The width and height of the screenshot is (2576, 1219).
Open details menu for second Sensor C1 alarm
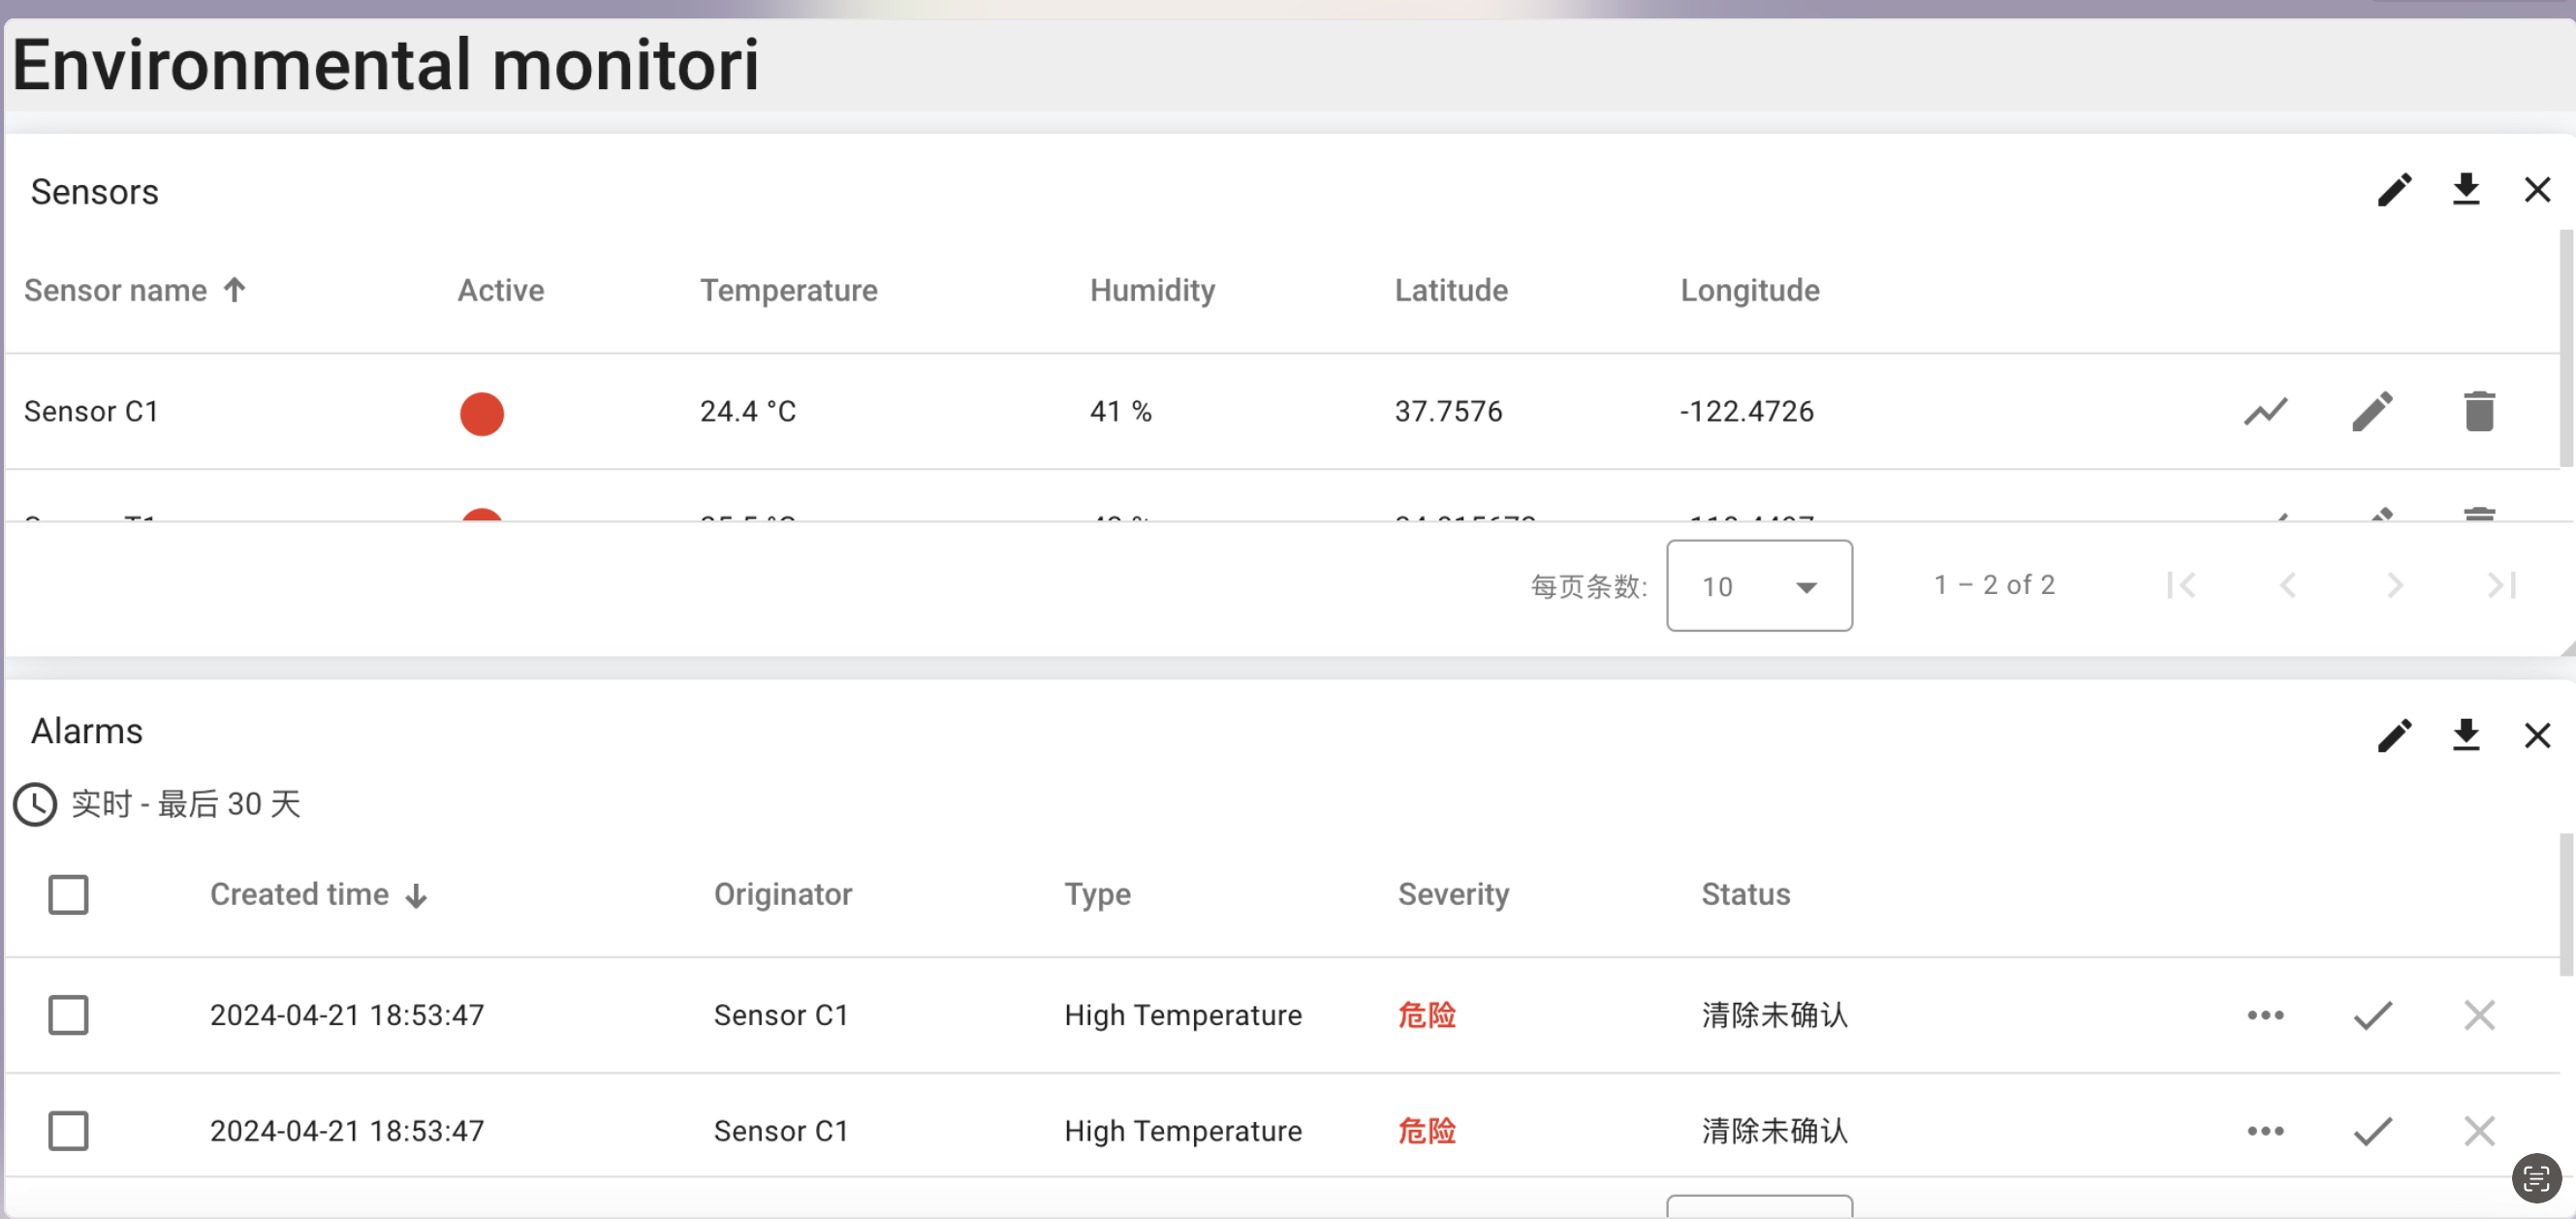coord(2265,1131)
